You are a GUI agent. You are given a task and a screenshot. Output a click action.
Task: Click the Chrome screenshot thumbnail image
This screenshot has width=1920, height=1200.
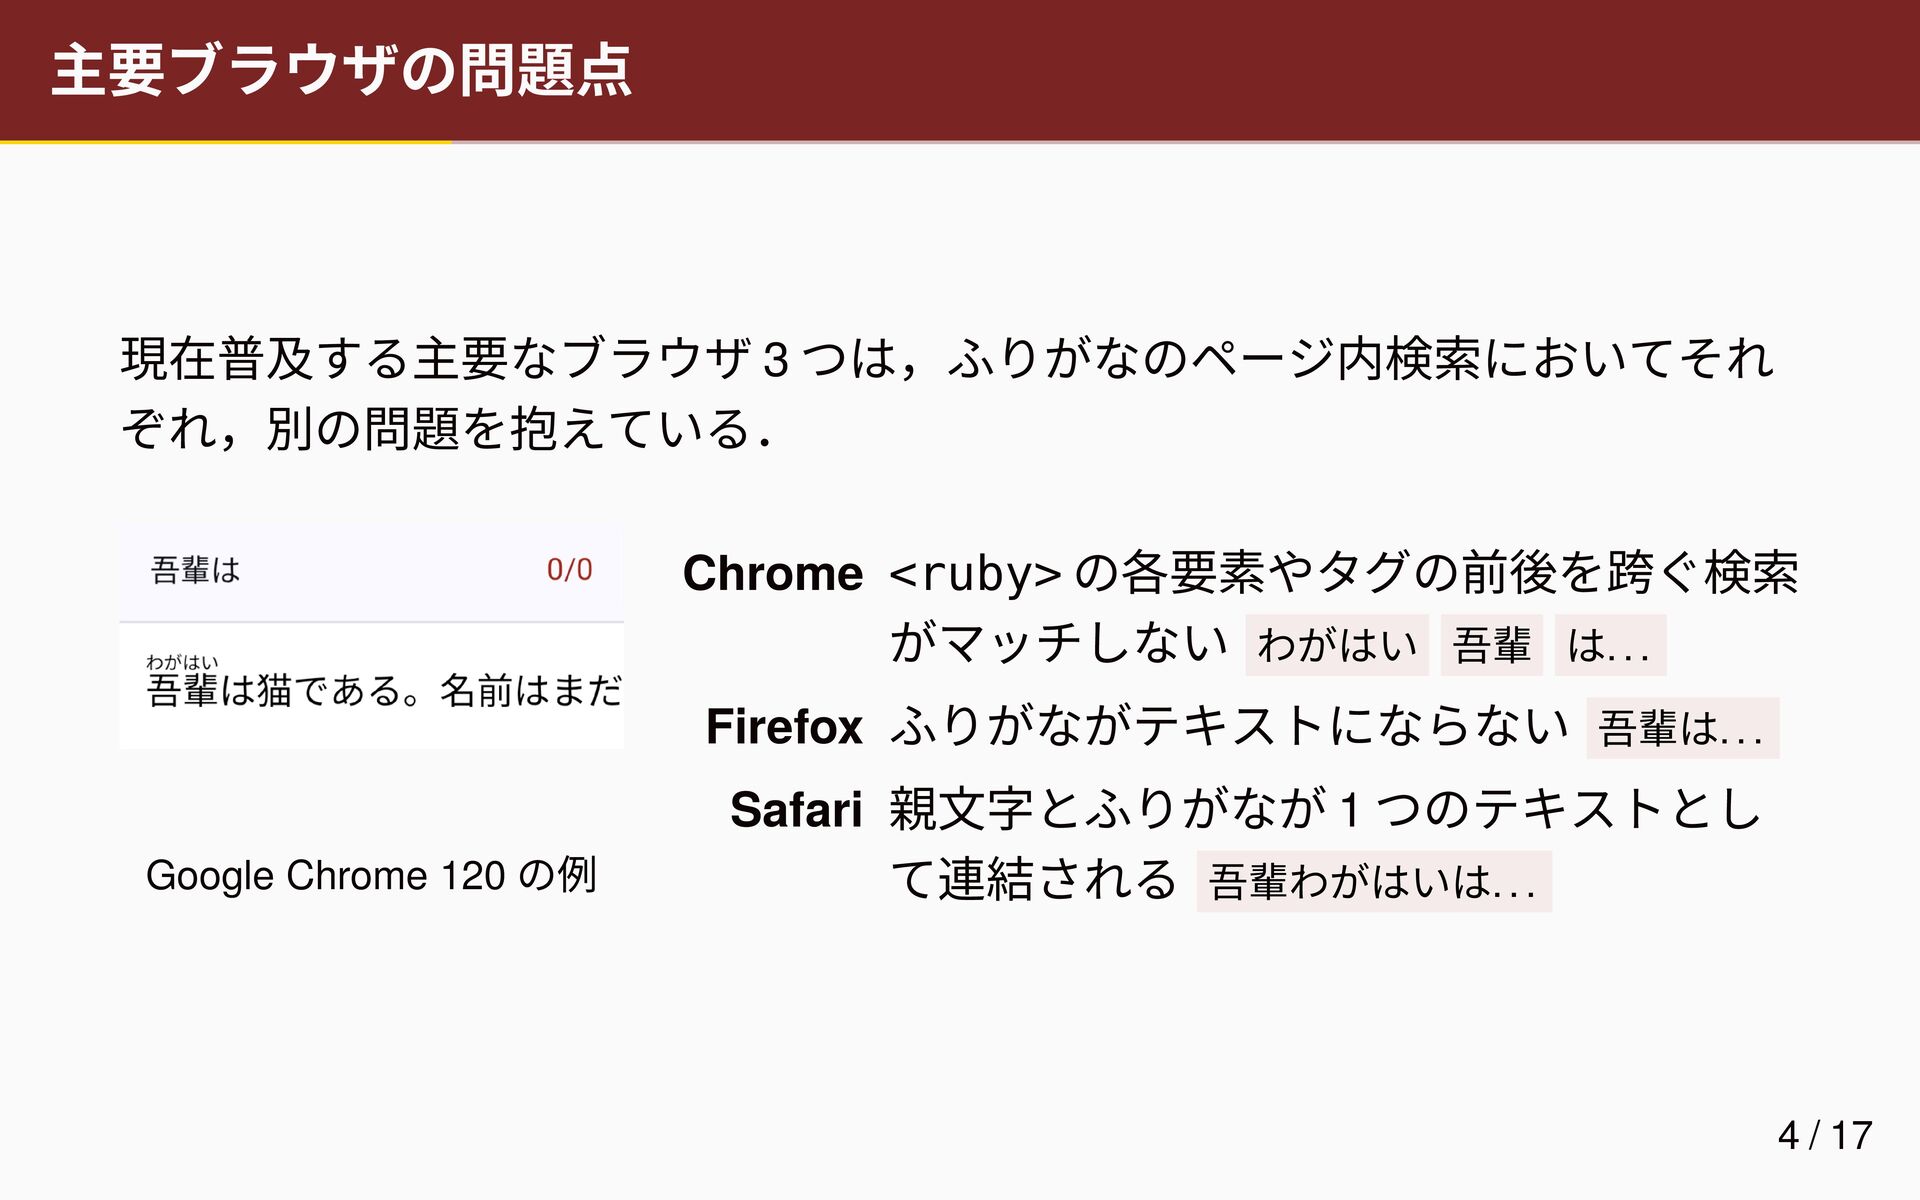[371, 638]
